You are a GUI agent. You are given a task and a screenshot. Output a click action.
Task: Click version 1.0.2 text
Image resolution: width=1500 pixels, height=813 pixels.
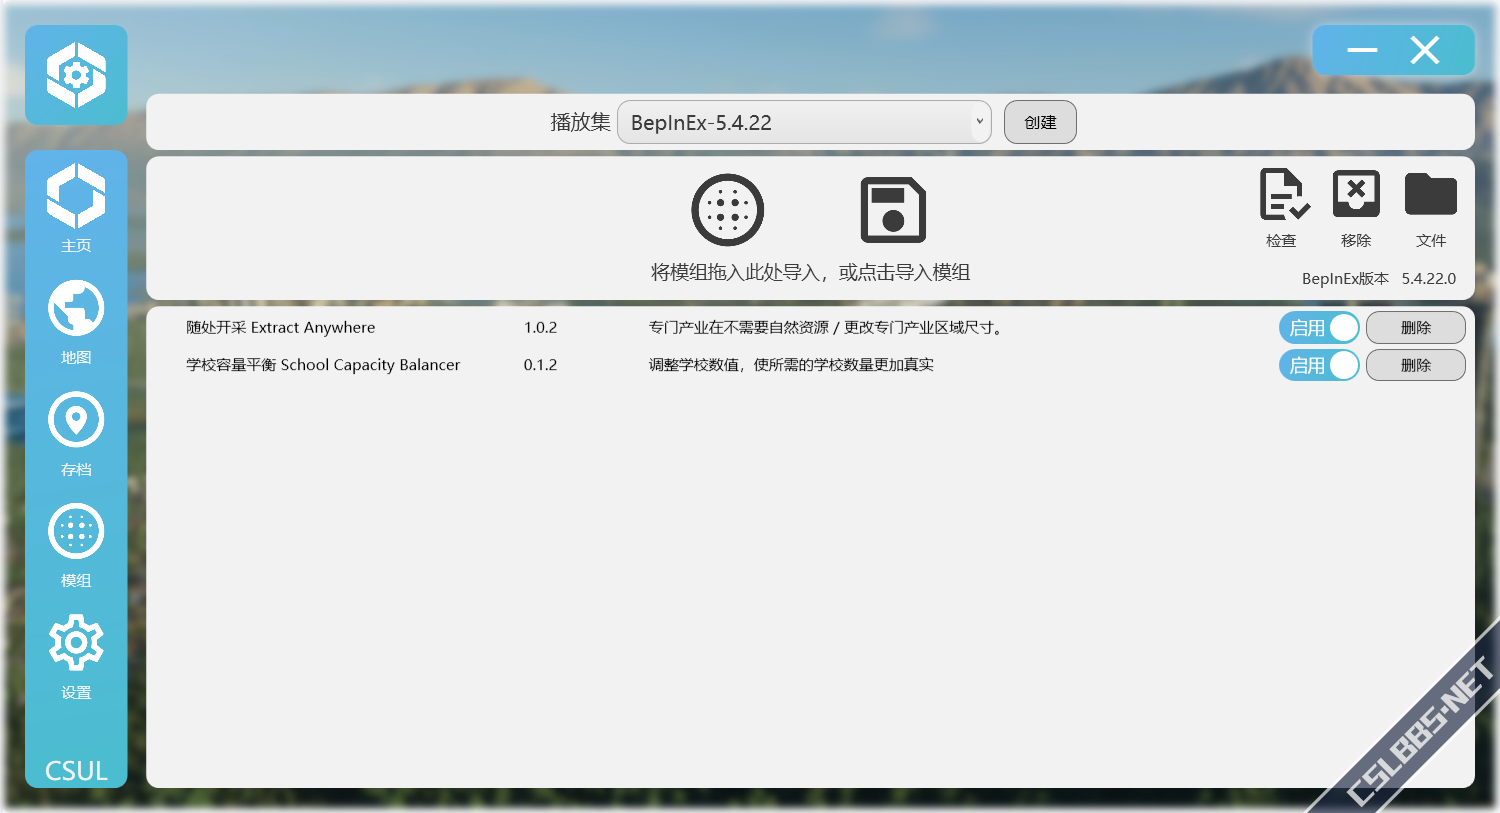(540, 327)
